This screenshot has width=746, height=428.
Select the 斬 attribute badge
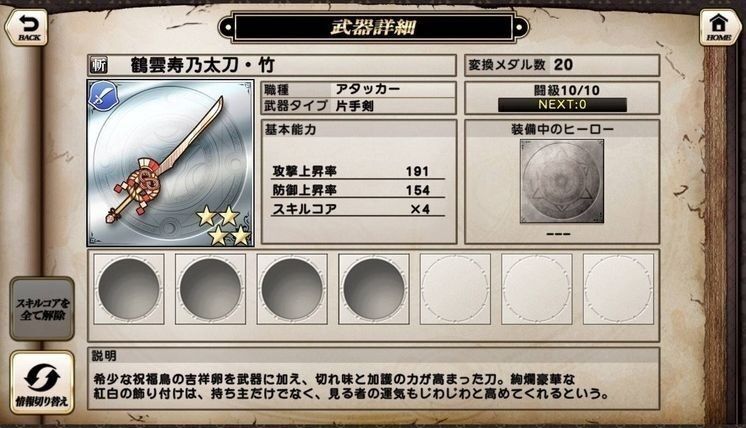point(98,66)
